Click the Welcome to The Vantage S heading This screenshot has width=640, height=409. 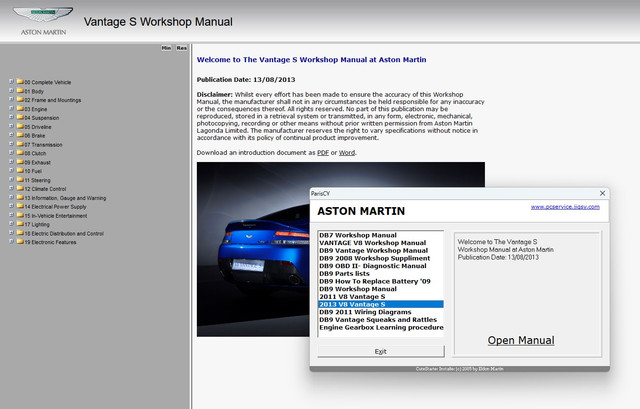[311, 60]
